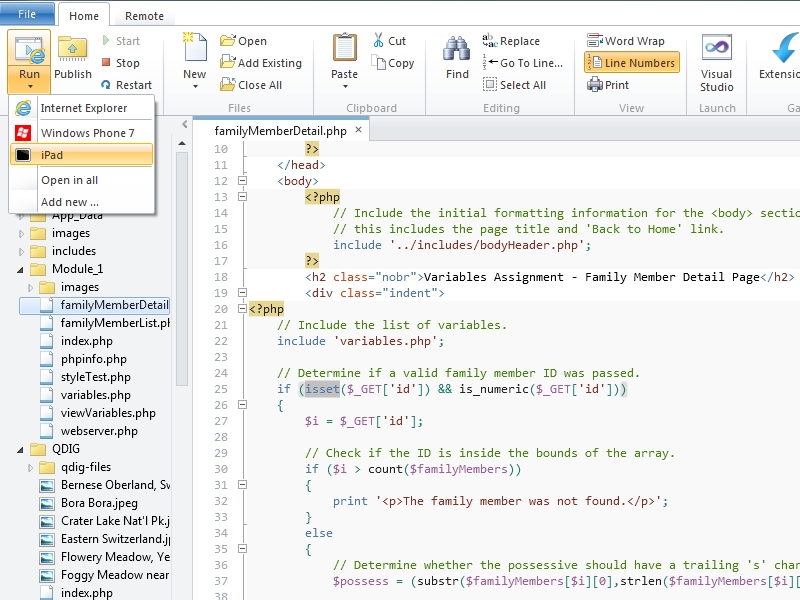This screenshot has width=800, height=600.
Task: Open the Find binoculars tool
Action: point(457,57)
